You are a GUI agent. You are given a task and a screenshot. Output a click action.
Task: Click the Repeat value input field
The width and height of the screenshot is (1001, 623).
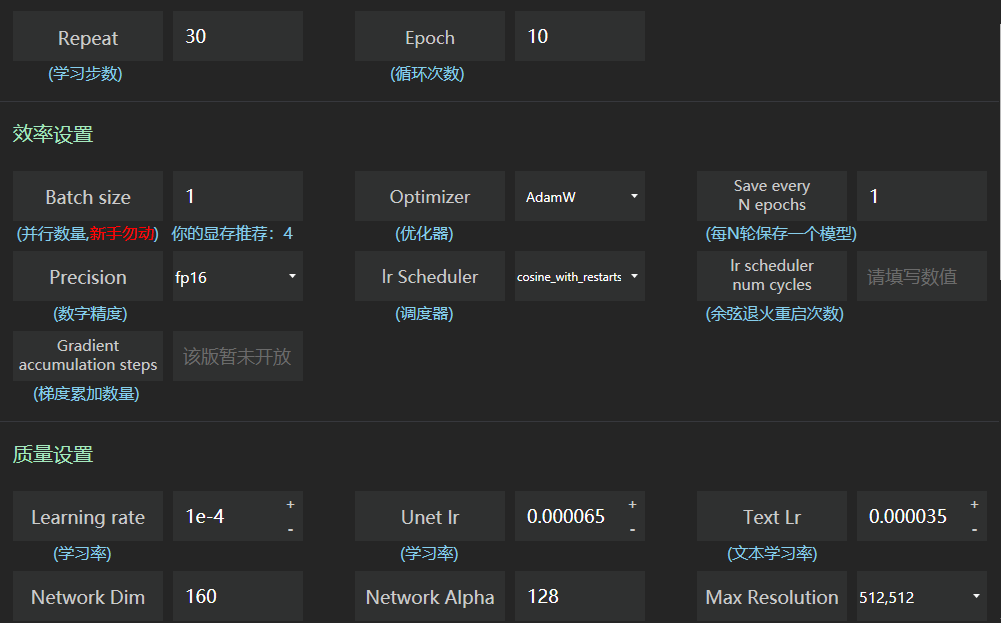point(237,37)
